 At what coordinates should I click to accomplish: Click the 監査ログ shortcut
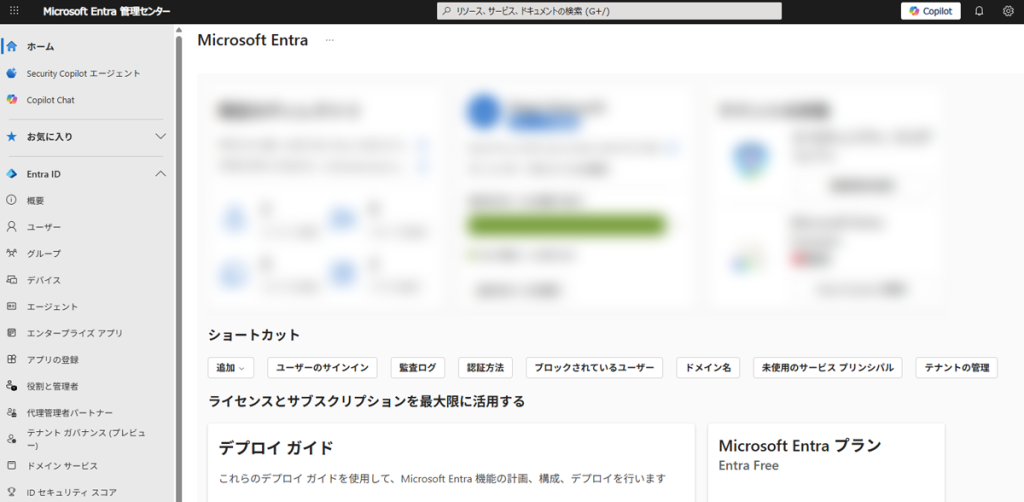(417, 368)
